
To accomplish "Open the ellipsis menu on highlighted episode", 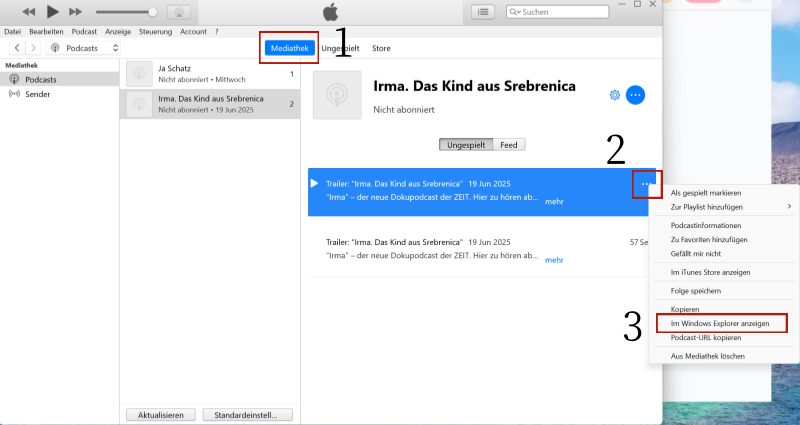I will tap(646, 184).
